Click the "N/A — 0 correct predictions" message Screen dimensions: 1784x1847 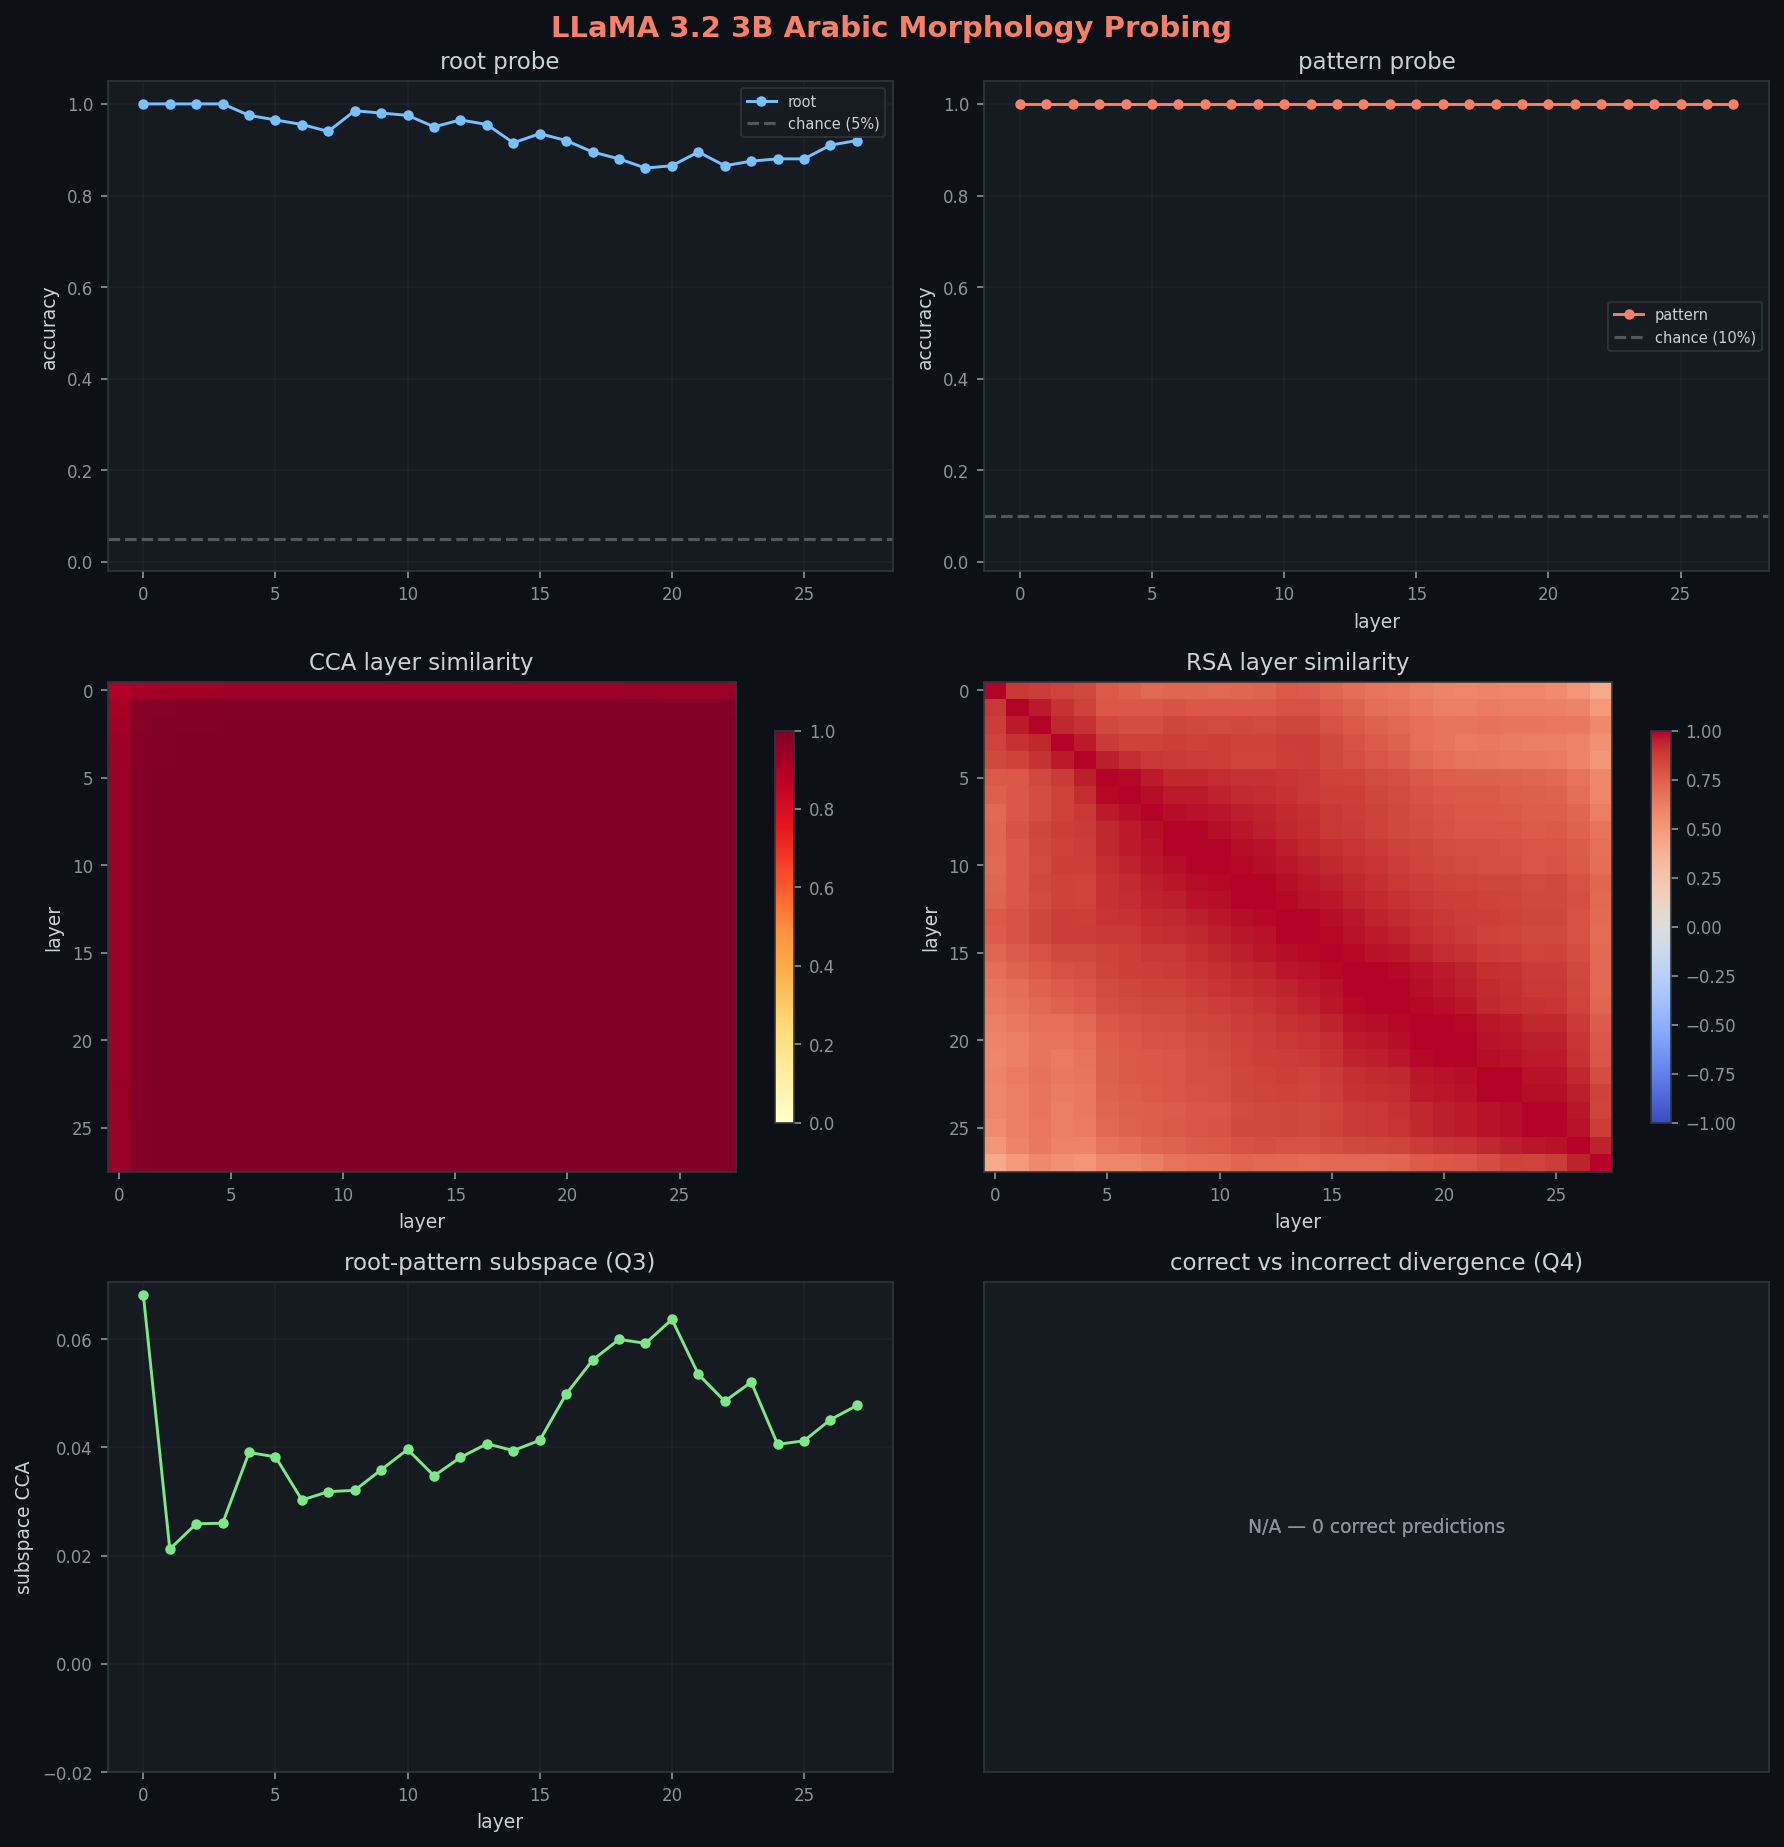(x=1376, y=1527)
